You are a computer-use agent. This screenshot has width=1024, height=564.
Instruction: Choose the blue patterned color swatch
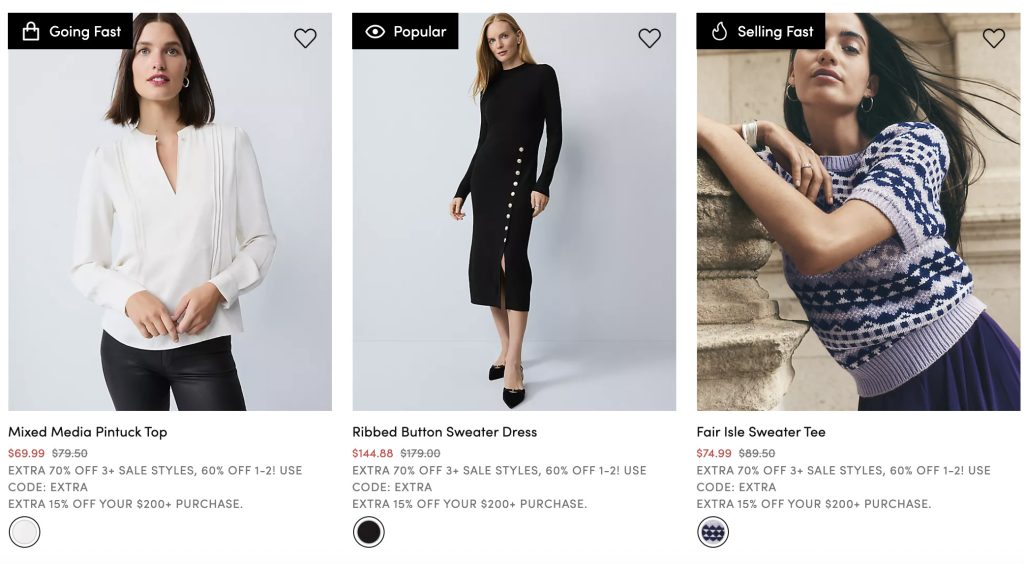coord(713,532)
